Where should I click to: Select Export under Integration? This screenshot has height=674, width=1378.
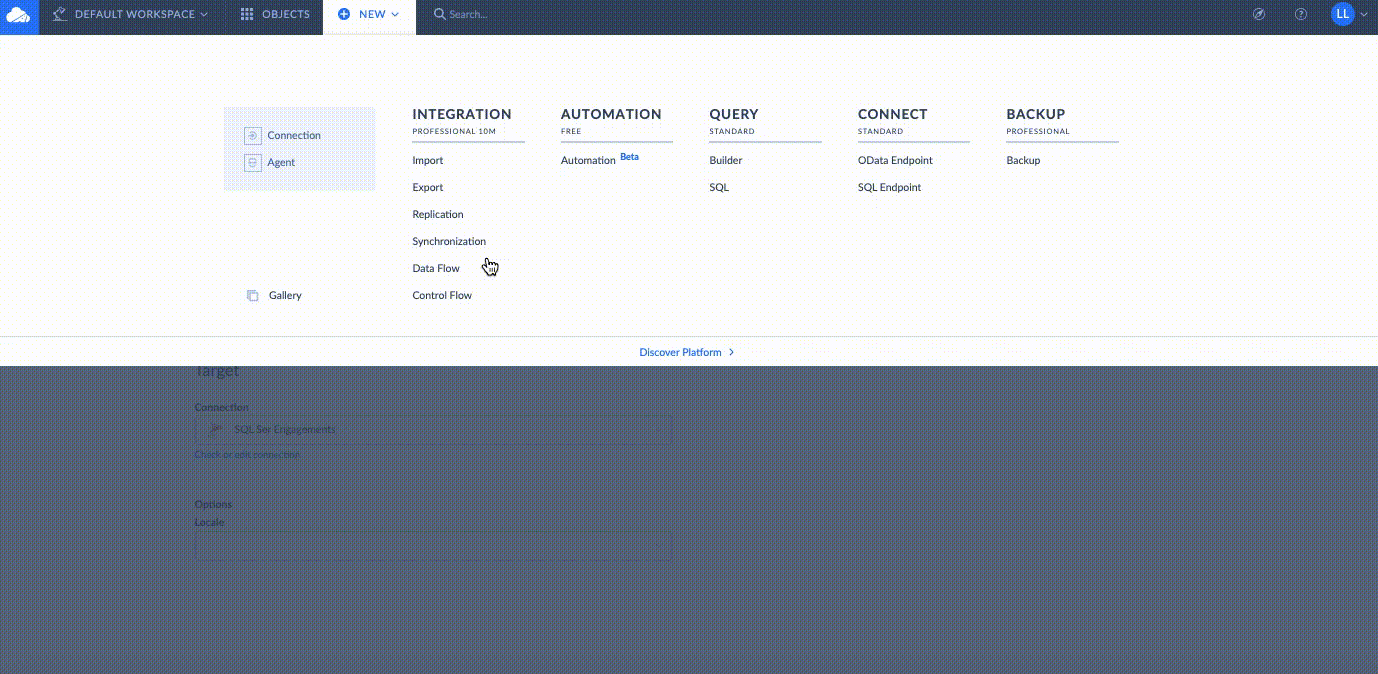coord(428,187)
